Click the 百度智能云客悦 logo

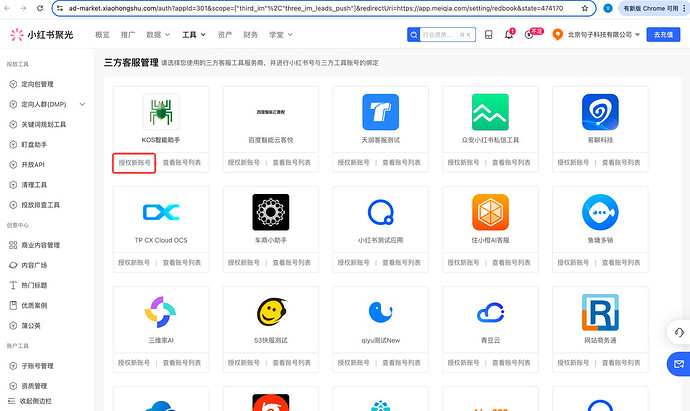(271, 112)
